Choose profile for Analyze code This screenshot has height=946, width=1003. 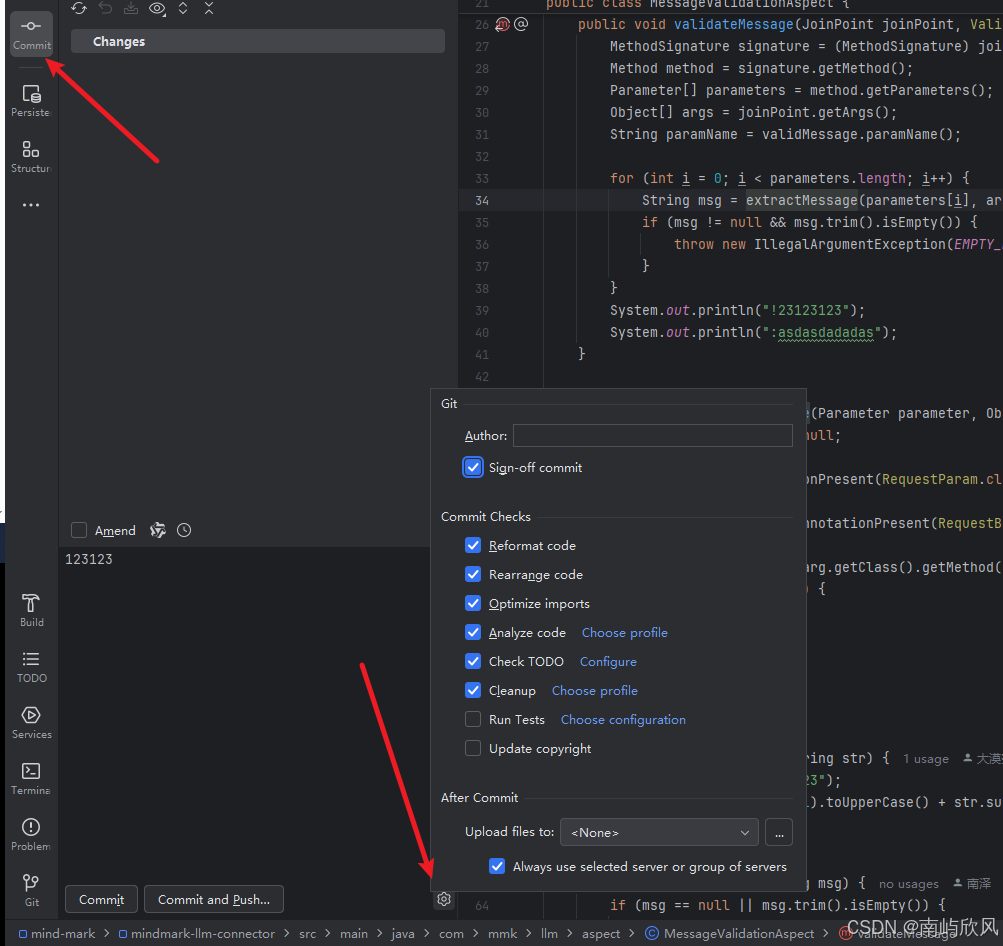tap(624, 633)
